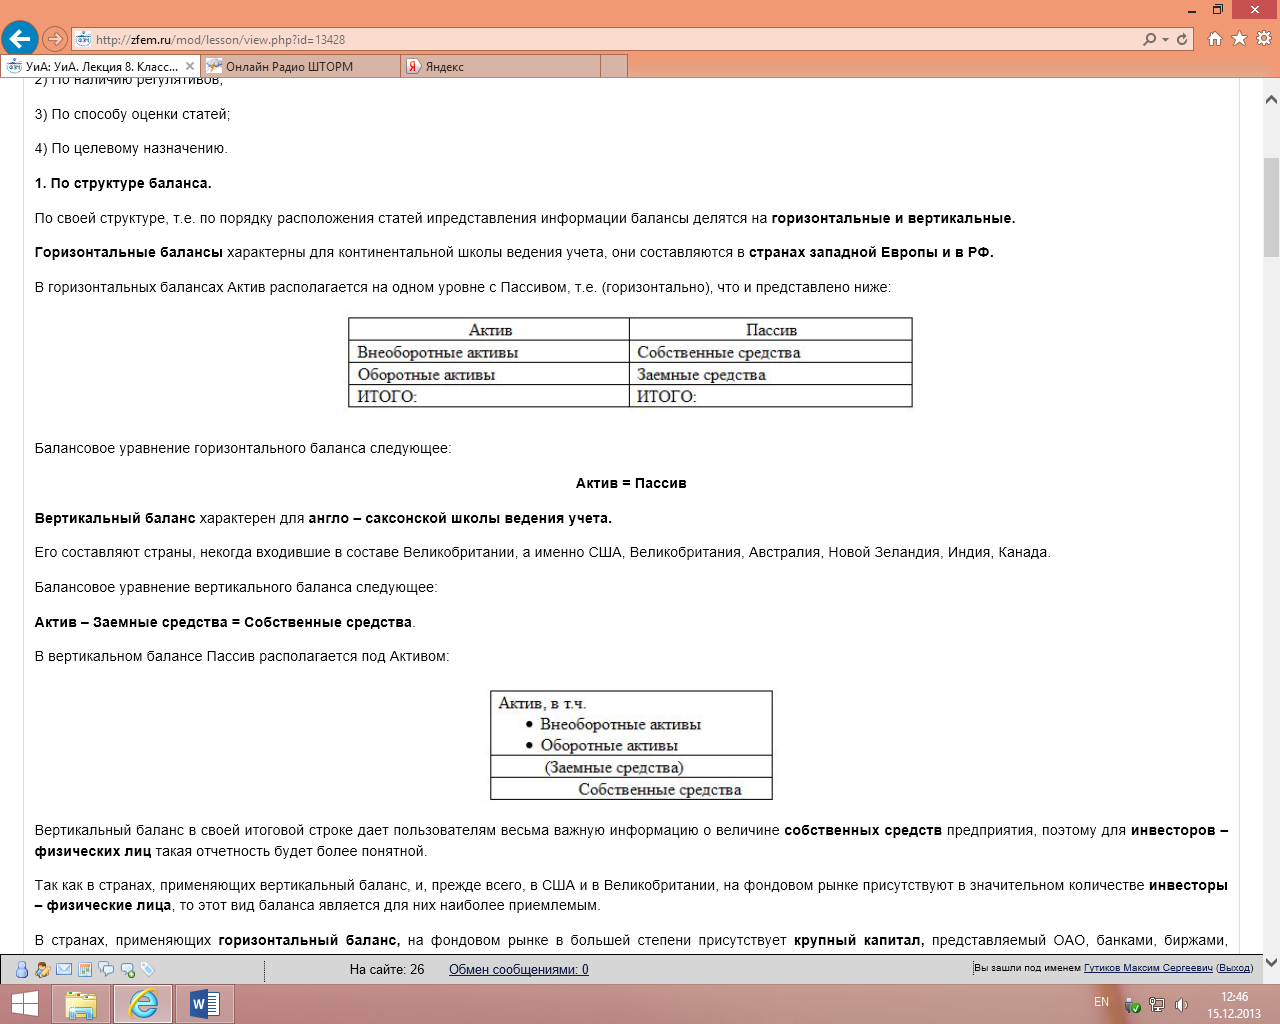Click the add-comment bubble icon in dock
The height and width of the screenshot is (1024, 1280).
pos(127,969)
